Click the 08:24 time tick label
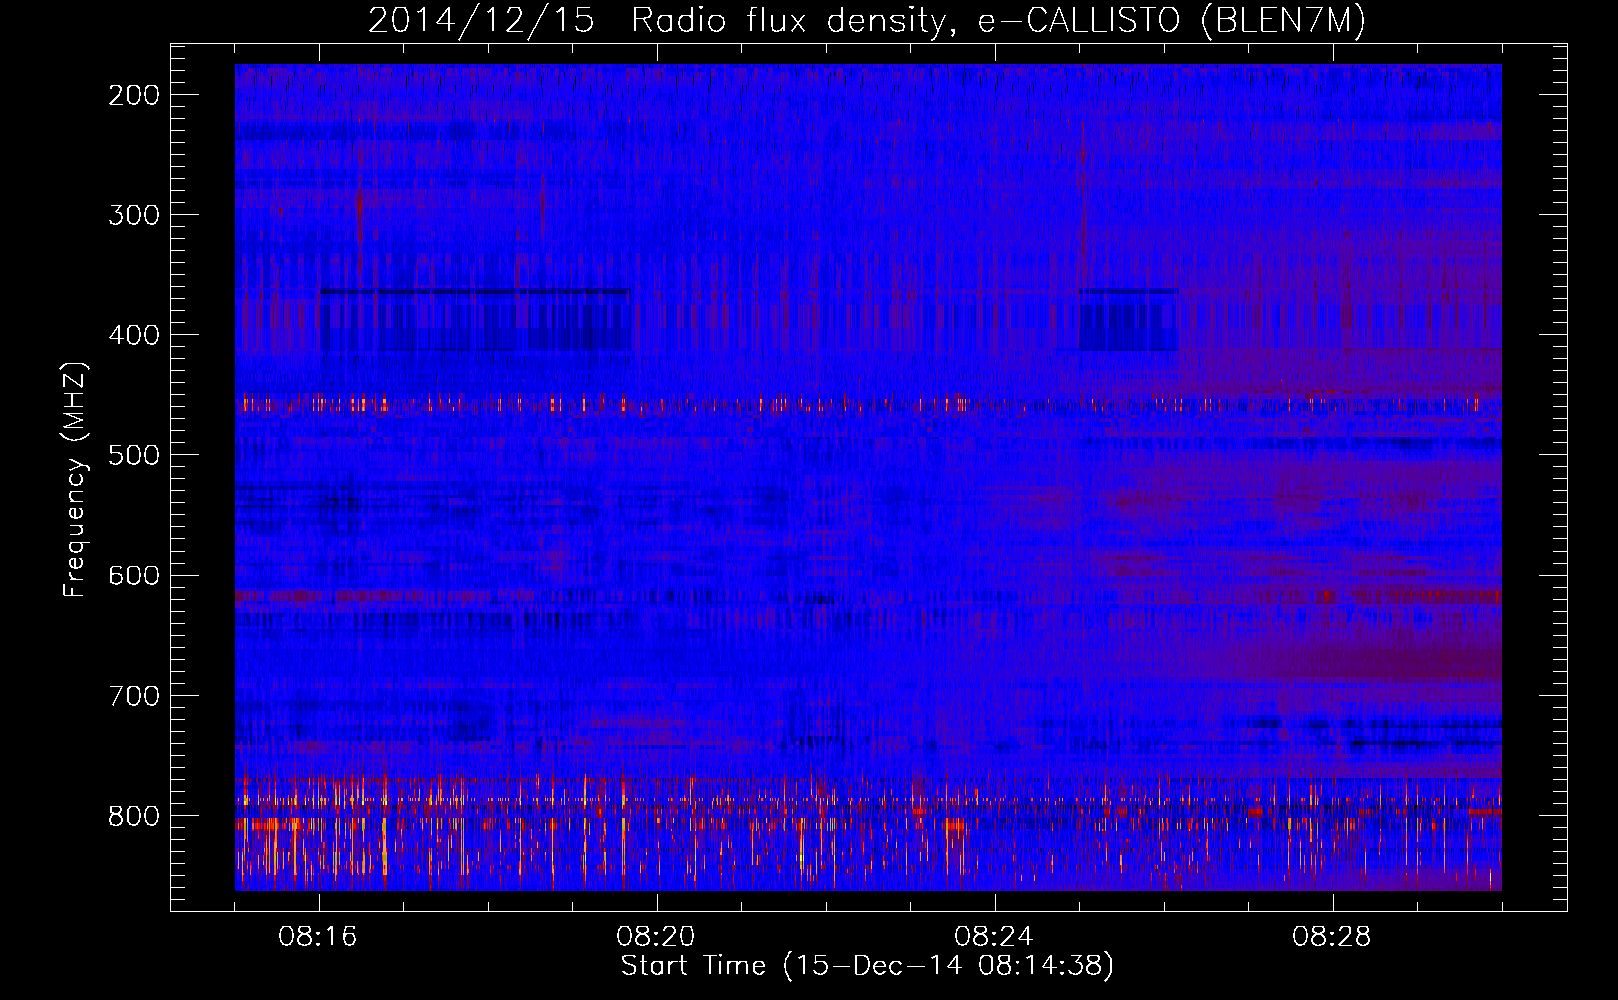This screenshot has width=1618, height=1000. tap(994, 937)
